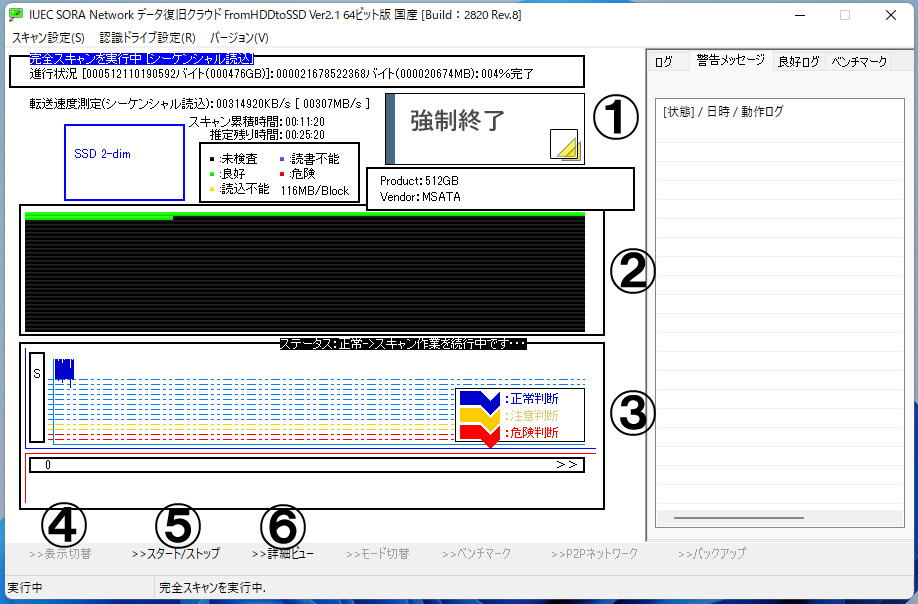Open the スキャン設定(S) menu
This screenshot has width=918, height=604.
pyautogui.click(x=48, y=38)
